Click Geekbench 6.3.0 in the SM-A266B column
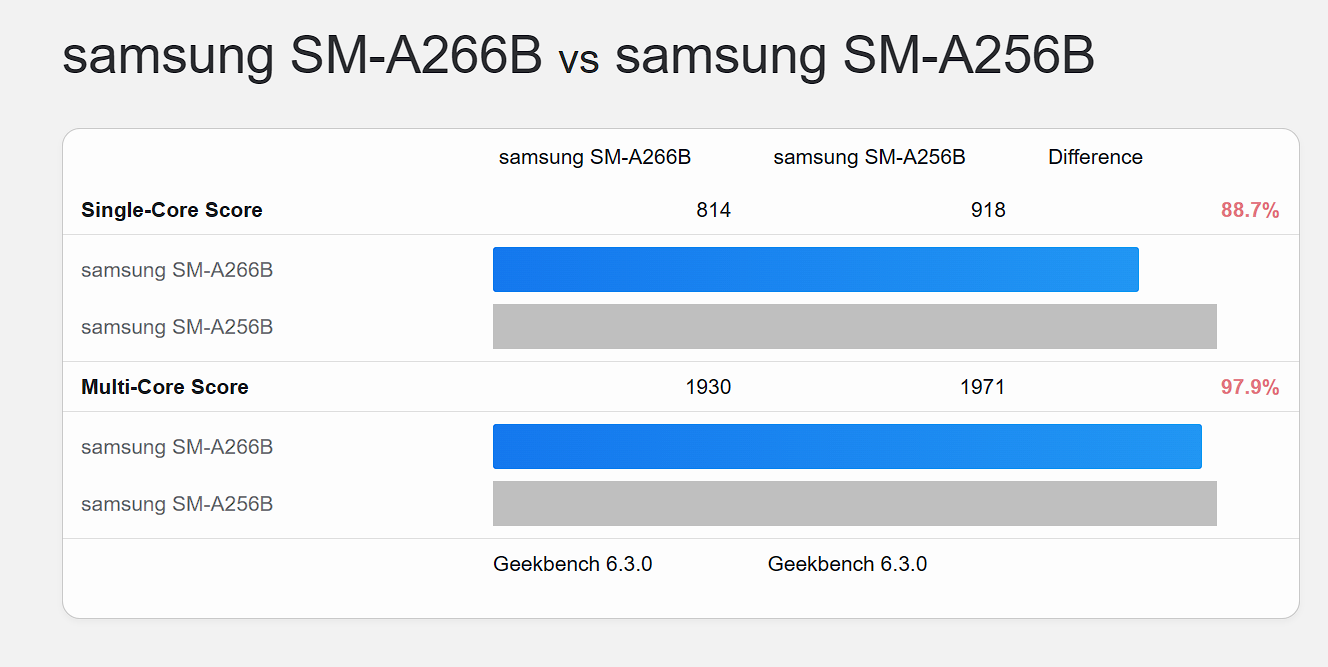Viewport: 1328px width, 667px height. coord(573,564)
